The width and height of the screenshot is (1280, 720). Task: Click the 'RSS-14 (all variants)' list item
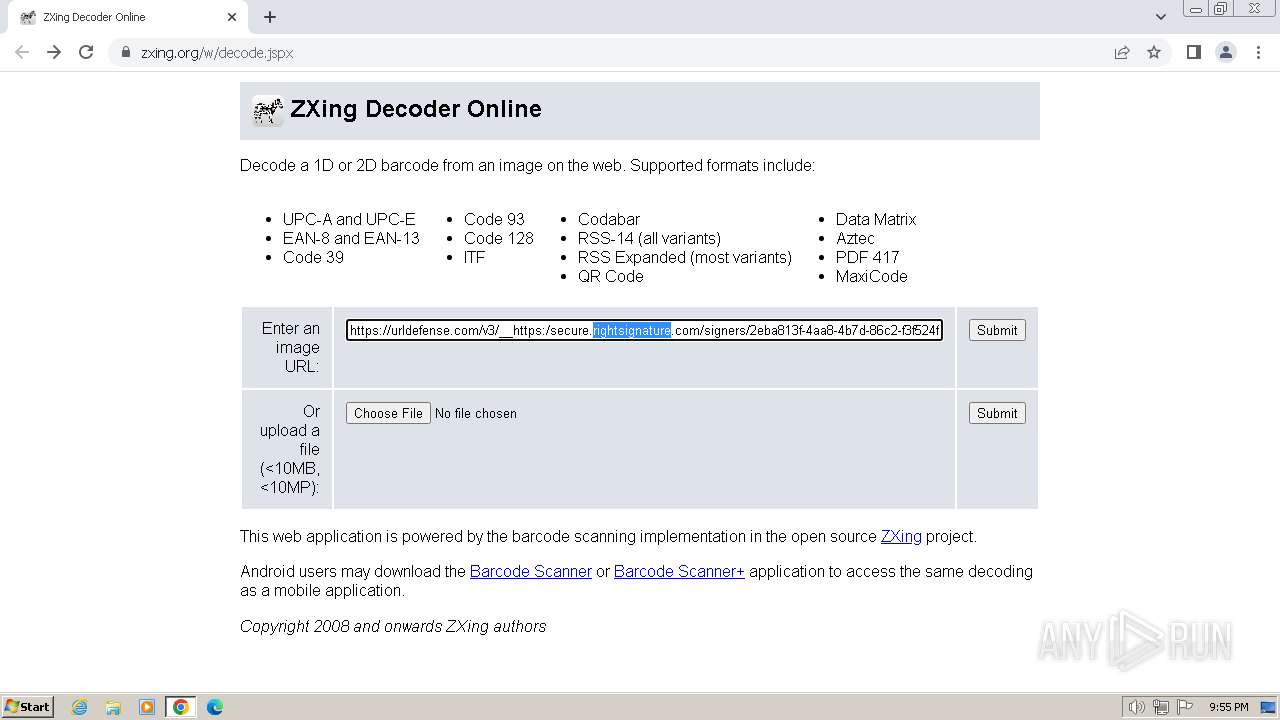tap(649, 238)
